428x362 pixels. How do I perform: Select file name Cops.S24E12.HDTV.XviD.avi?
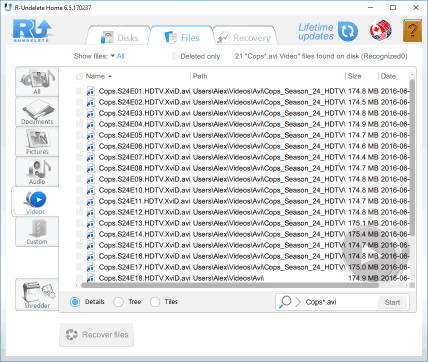[145, 212]
